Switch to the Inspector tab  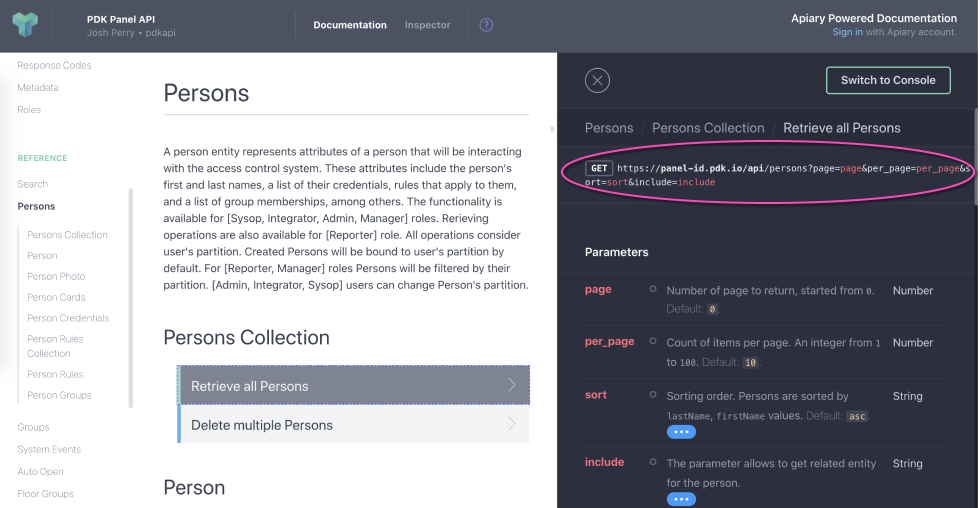pos(427,25)
